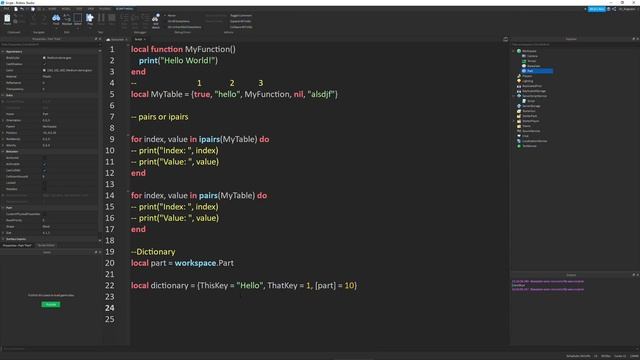Open Find with the binoculars icon

[x=56, y=18]
